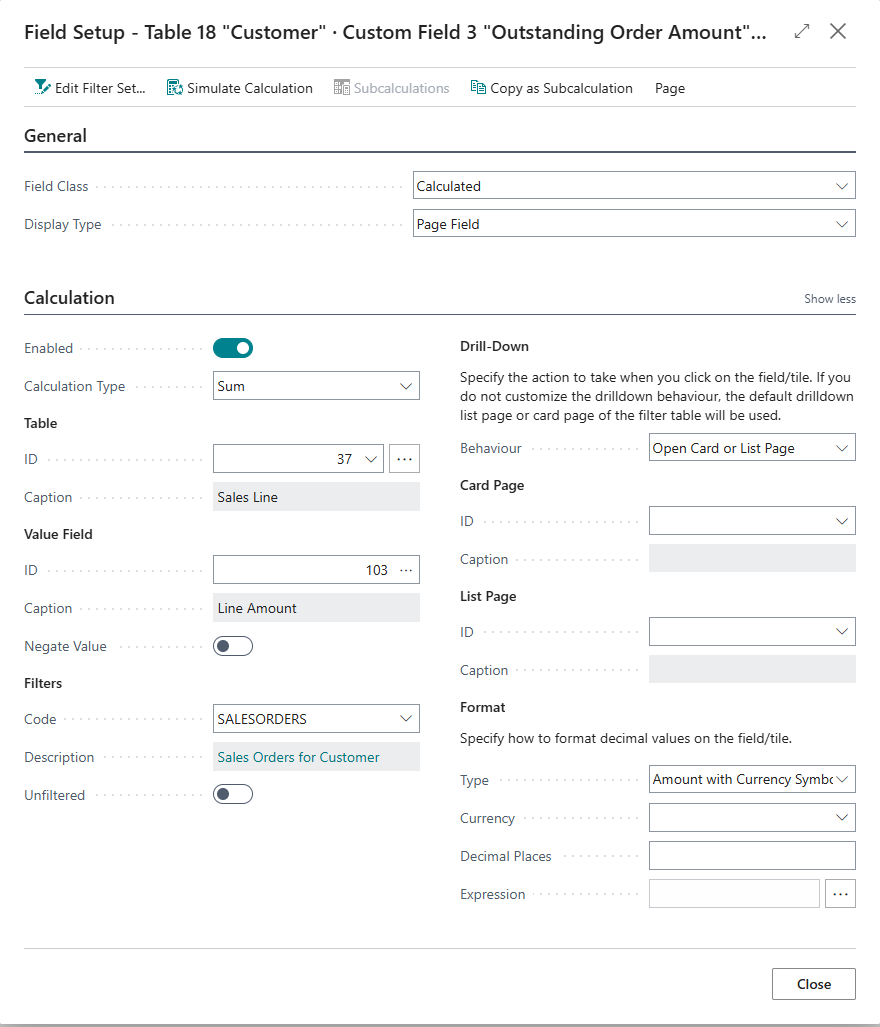The image size is (880, 1027).
Task: Open Expression assist-edit ellipsis button
Action: tap(840, 893)
